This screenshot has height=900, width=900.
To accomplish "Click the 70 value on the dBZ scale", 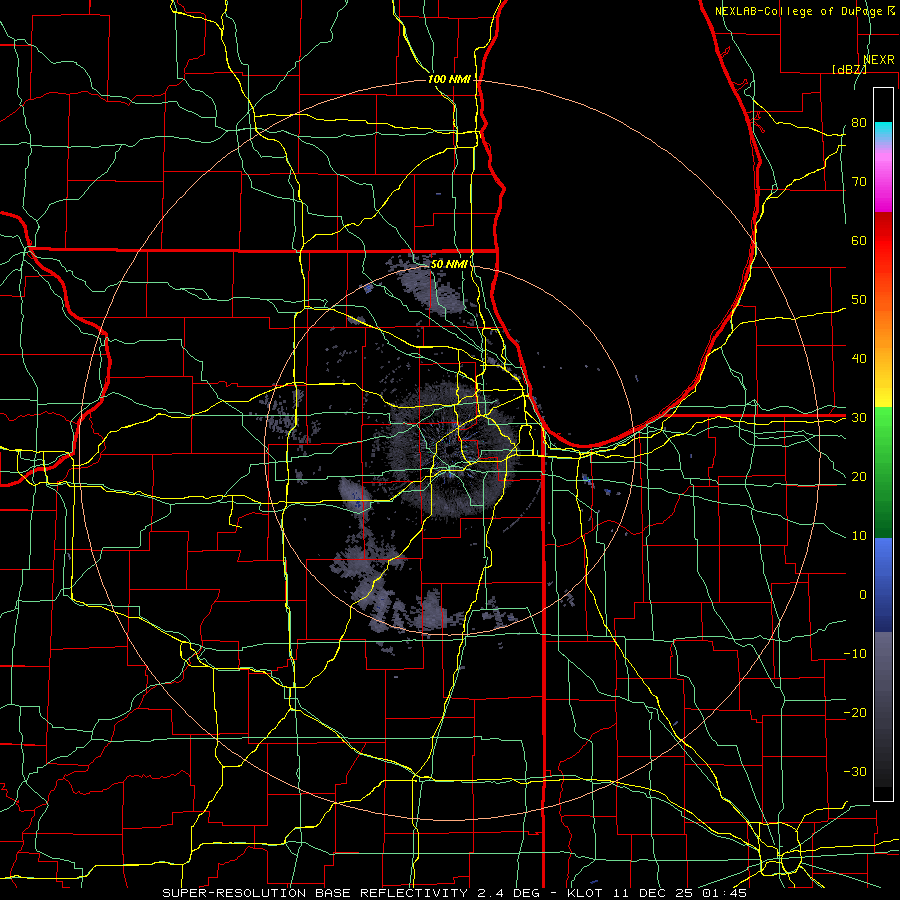I will 859,181.
